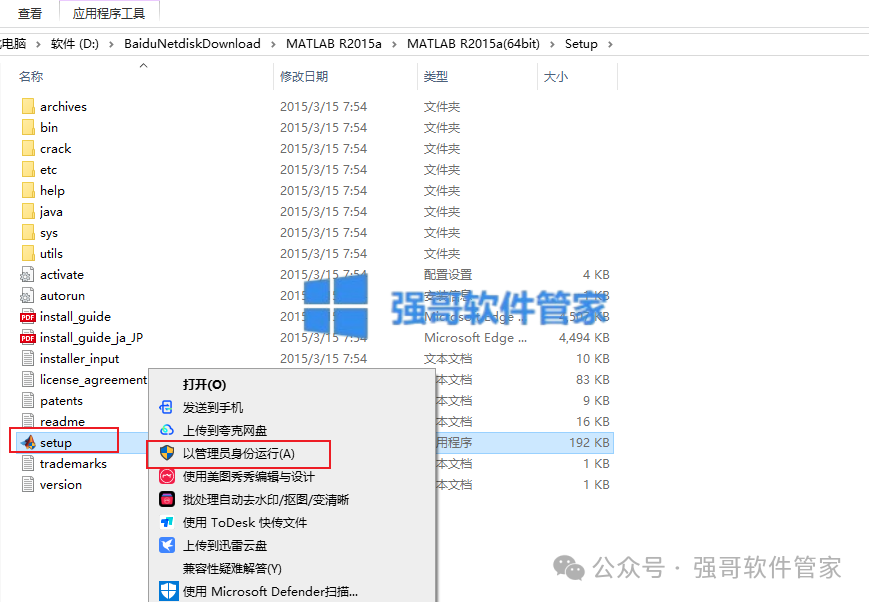Viewport: 869px width, 602px height.
Task: Click the Setup breadcrumb segment
Action: [581, 44]
